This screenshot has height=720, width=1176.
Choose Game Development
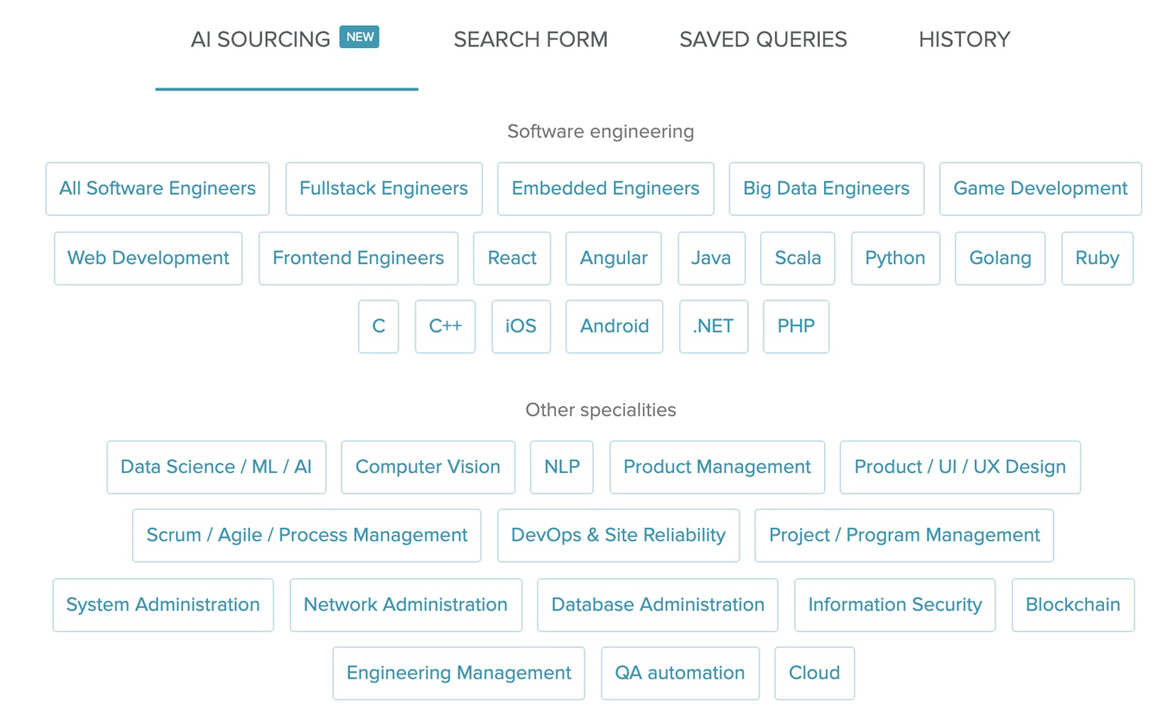1040,188
